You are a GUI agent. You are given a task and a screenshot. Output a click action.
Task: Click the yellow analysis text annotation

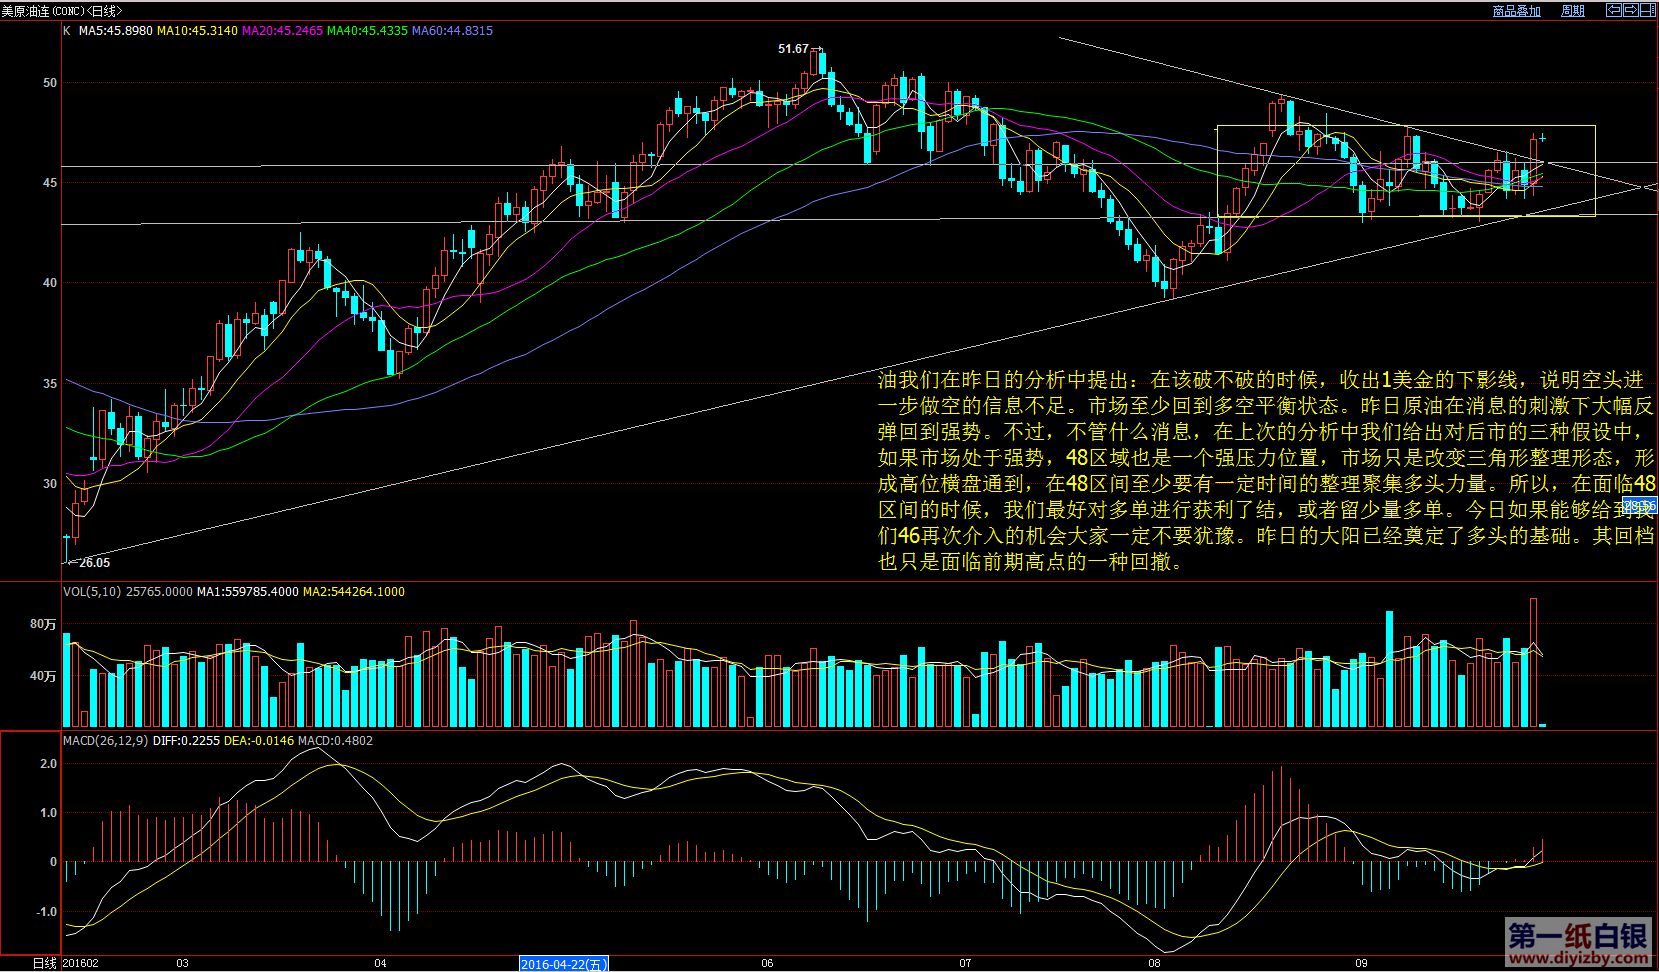point(1265,470)
